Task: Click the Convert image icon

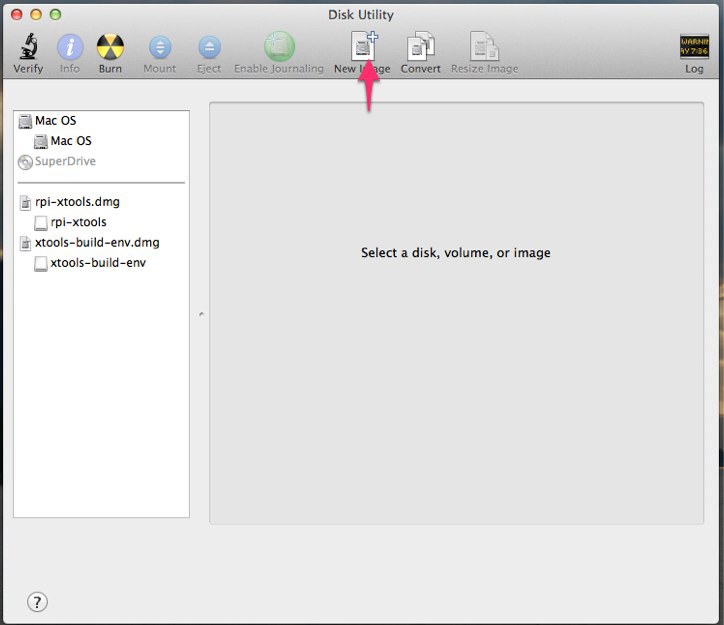Action: click(421, 47)
